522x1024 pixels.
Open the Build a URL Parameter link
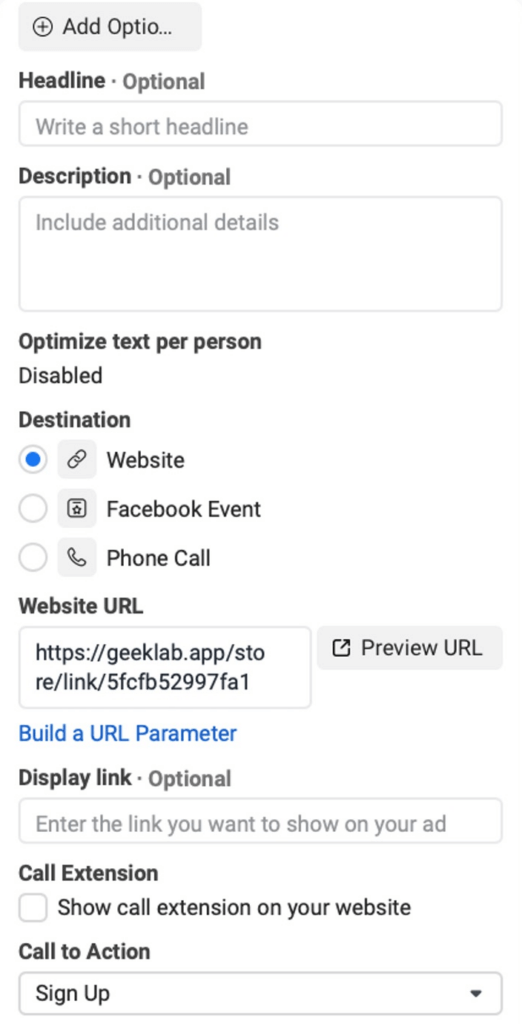[x=127, y=733]
